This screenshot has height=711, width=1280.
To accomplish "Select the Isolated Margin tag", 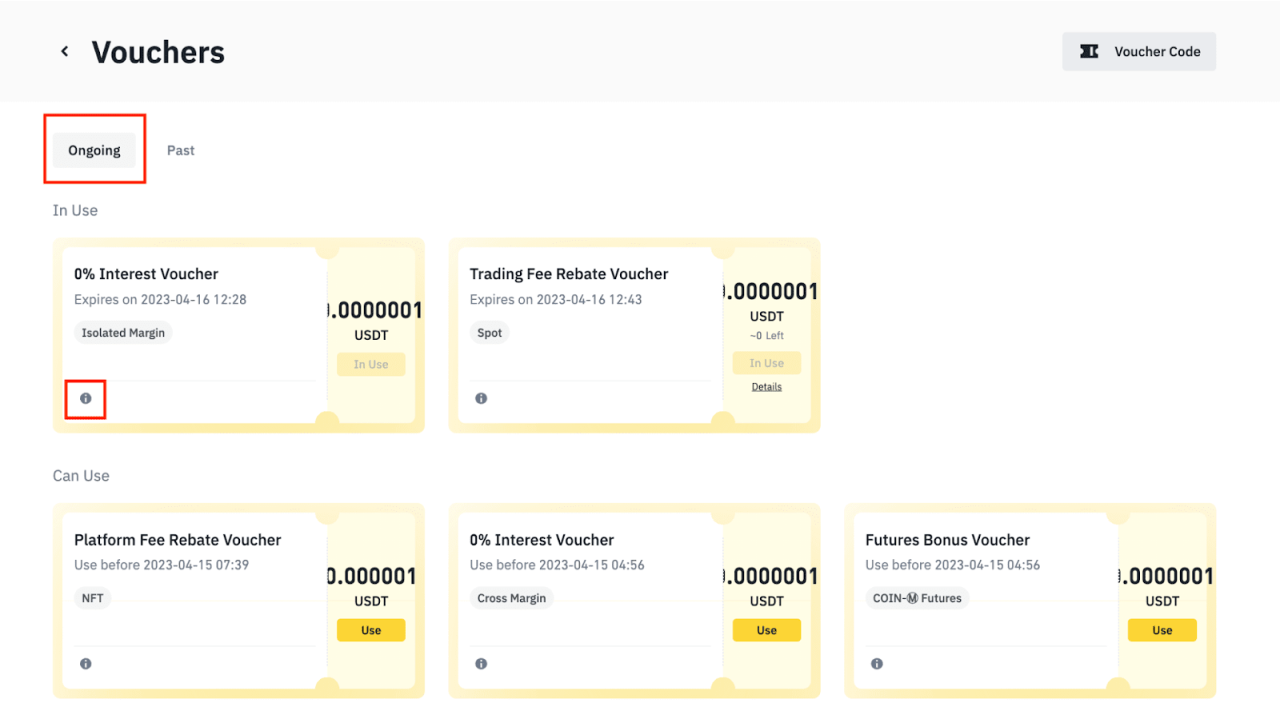I will [x=123, y=332].
